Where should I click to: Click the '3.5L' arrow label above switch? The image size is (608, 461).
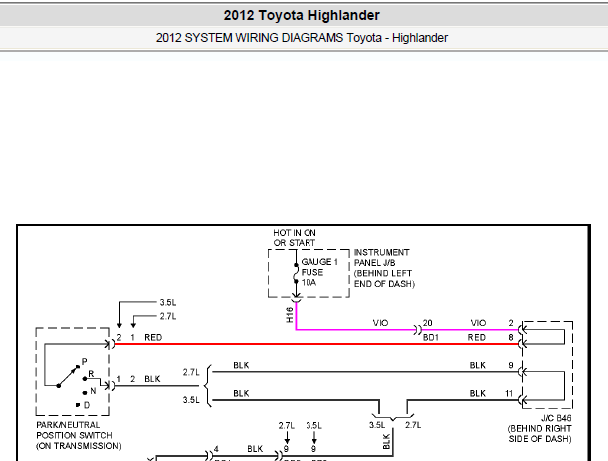(168, 302)
